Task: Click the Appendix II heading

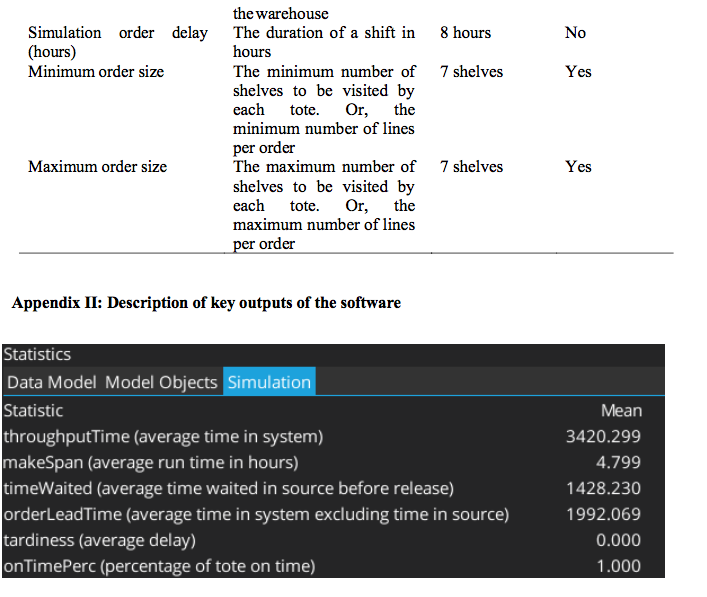Action: pyautogui.click(x=207, y=303)
